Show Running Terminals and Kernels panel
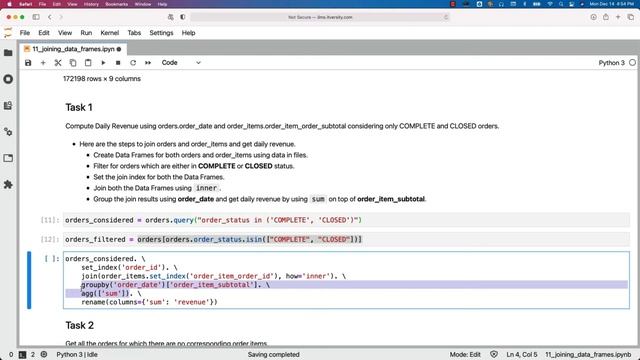This screenshot has width=640, height=360. point(8,79)
